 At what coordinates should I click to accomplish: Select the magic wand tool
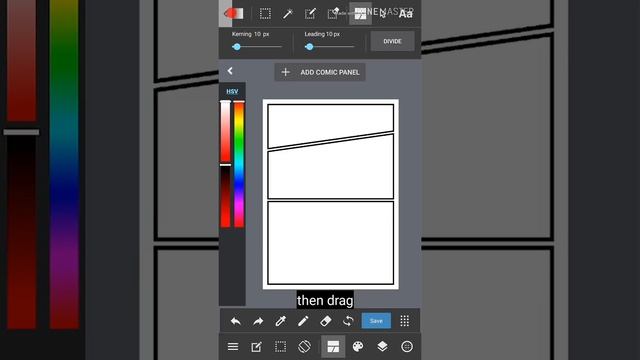pos(288,13)
